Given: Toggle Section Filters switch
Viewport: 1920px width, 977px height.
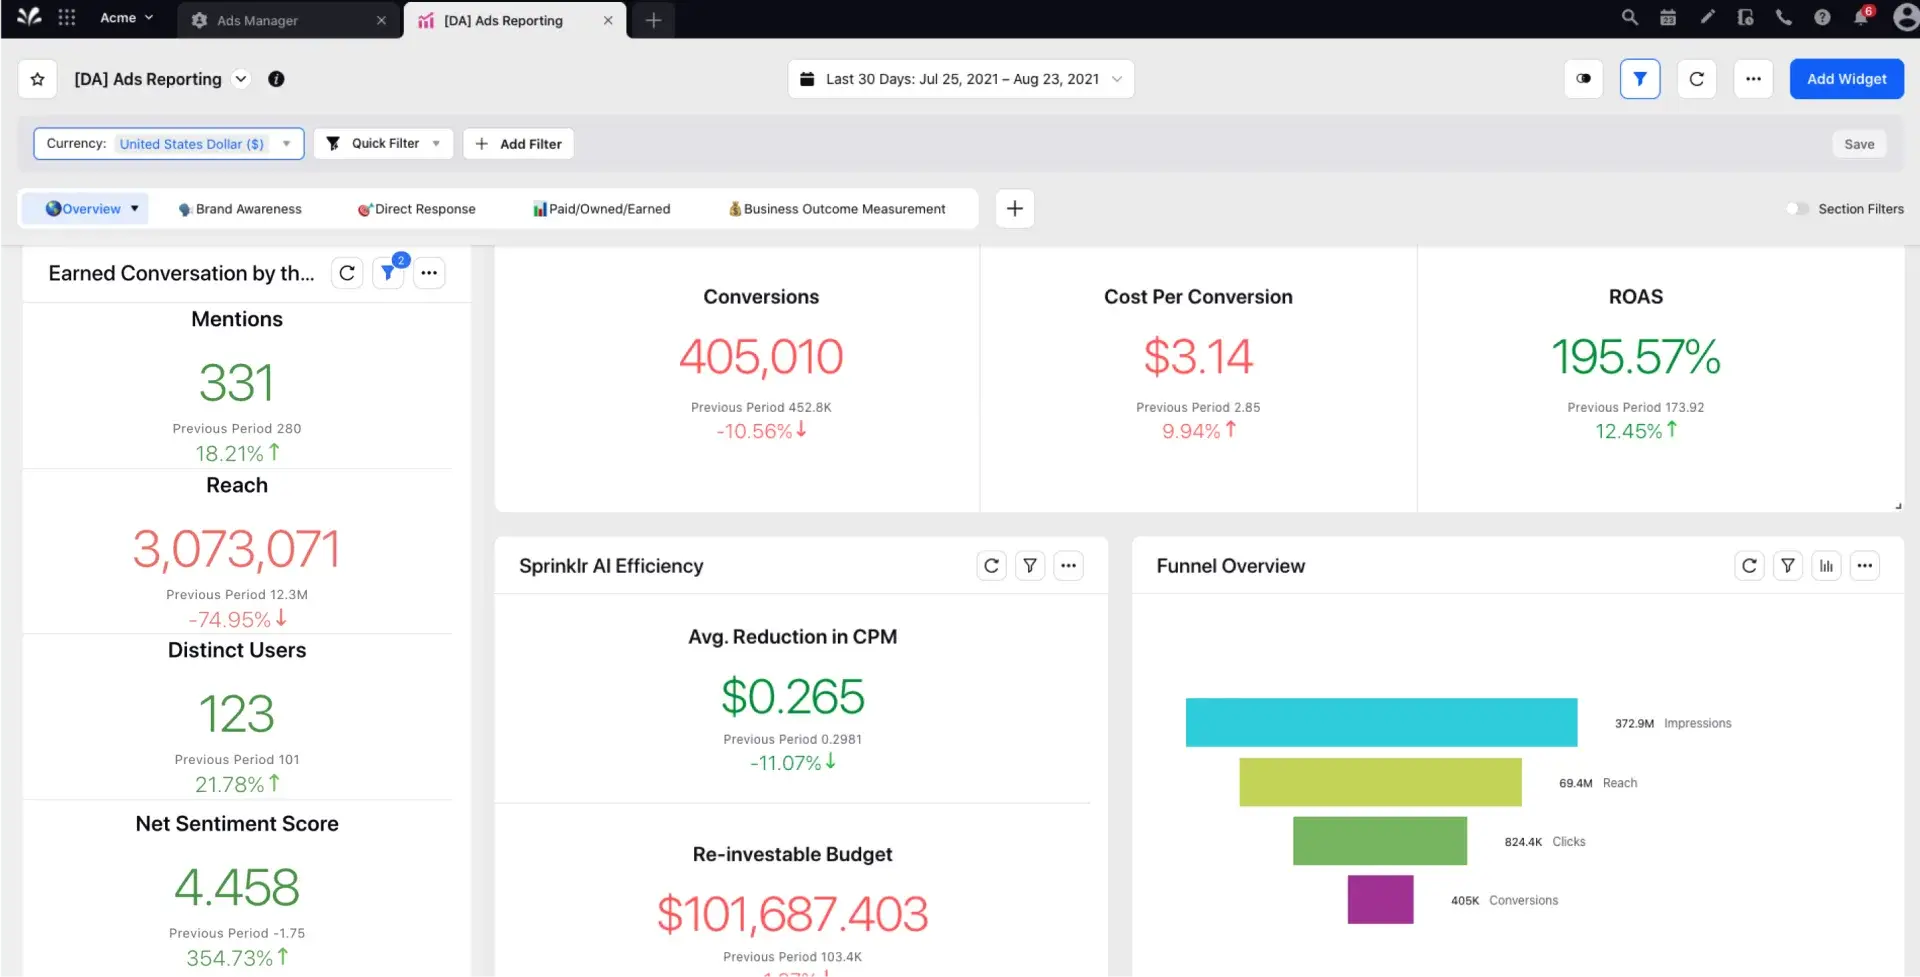Looking at the screenshot, I should 1797,209.
